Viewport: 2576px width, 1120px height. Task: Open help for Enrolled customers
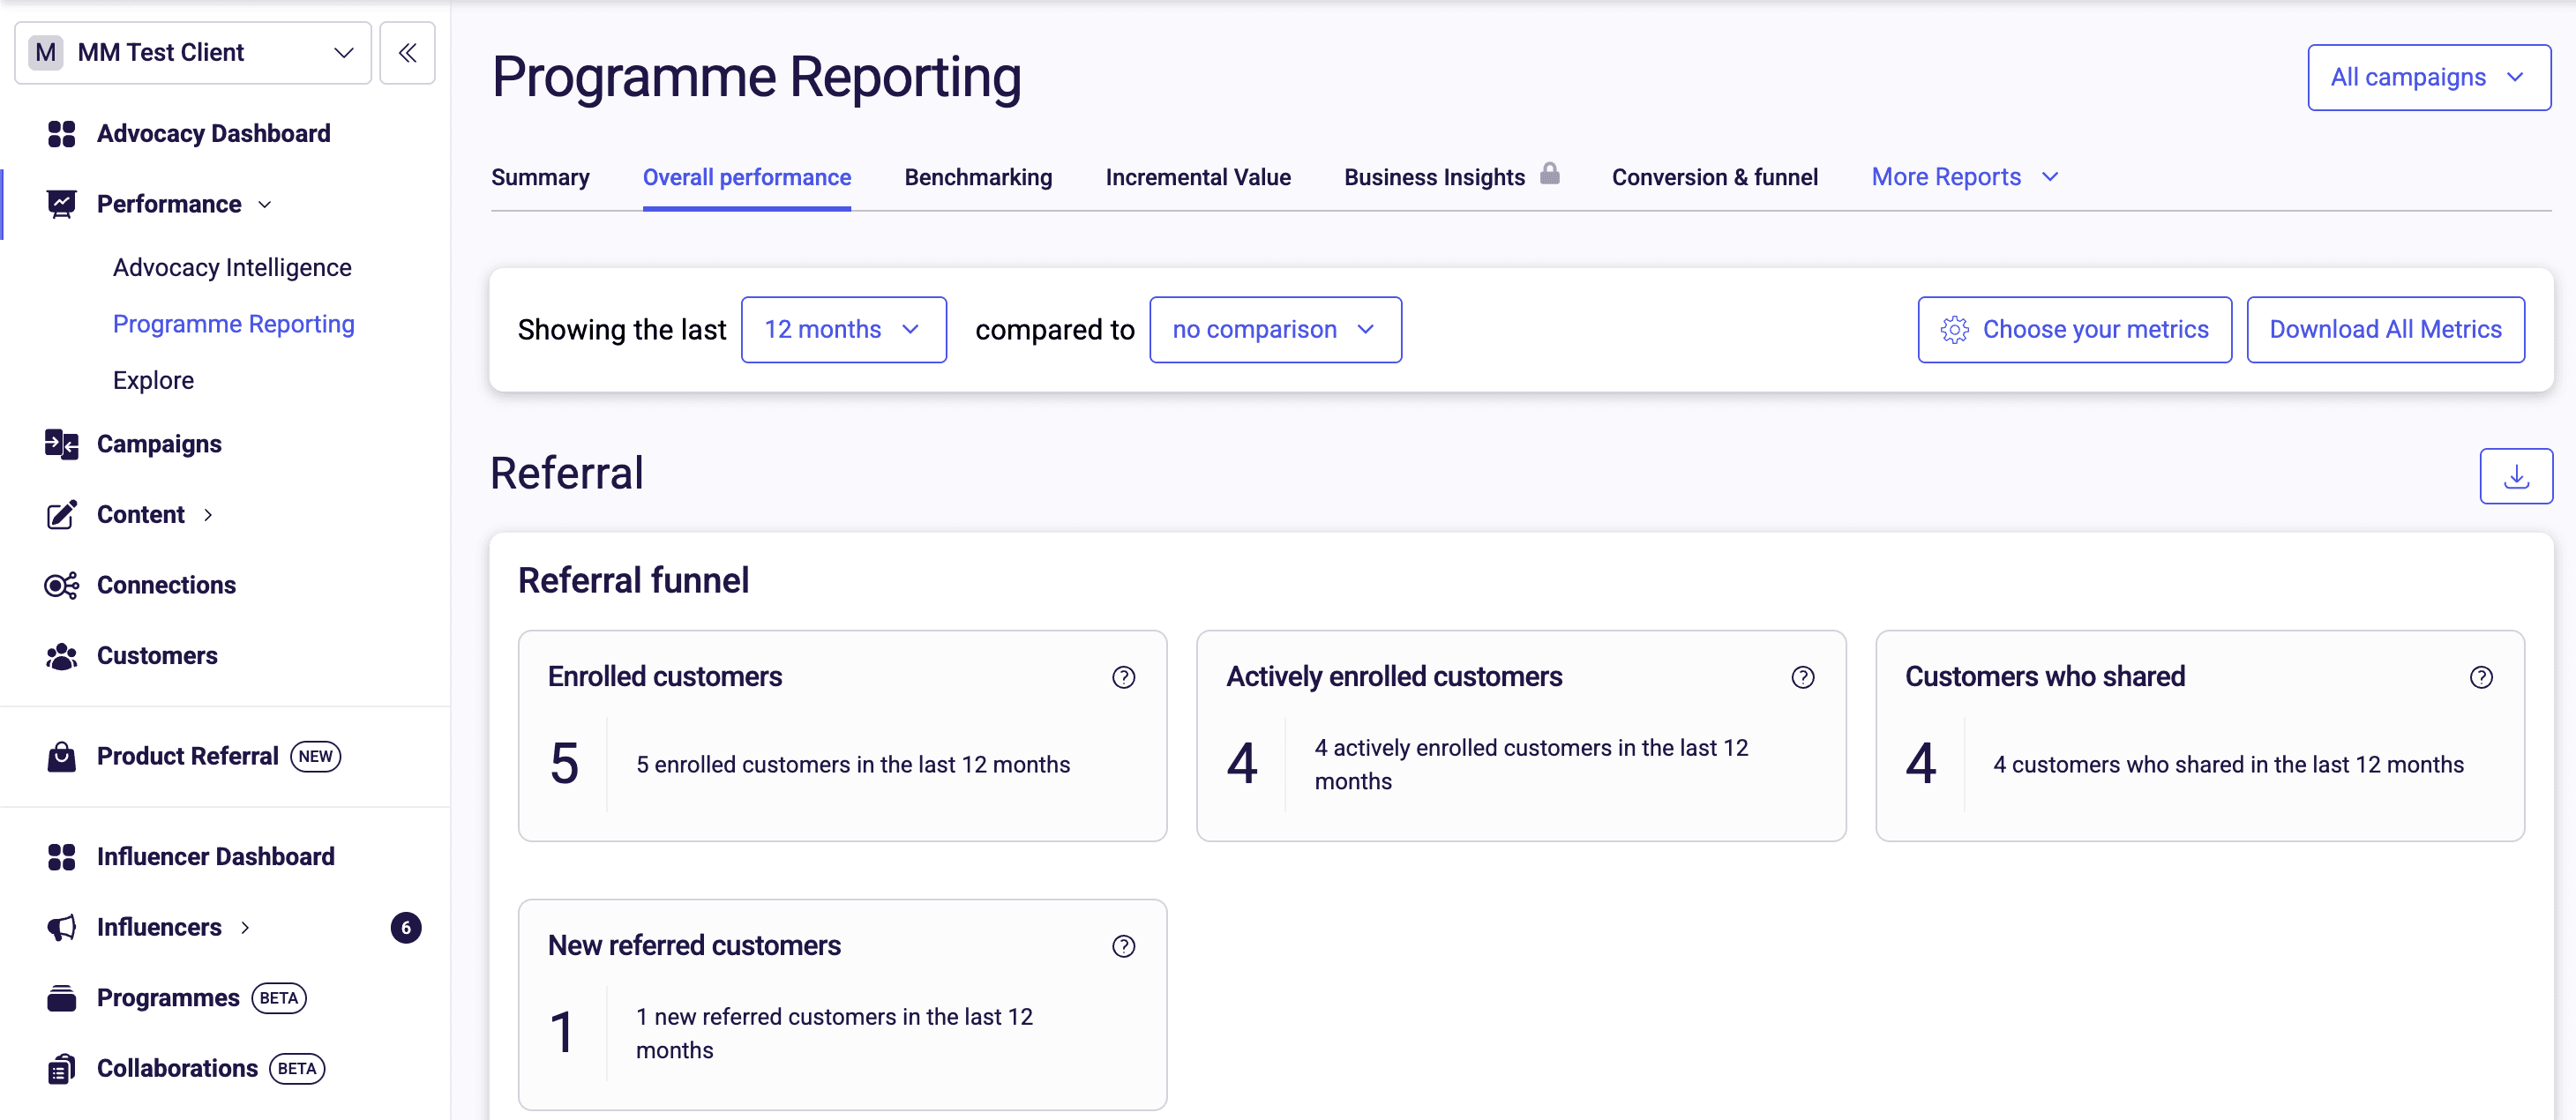pos(1123,678)
